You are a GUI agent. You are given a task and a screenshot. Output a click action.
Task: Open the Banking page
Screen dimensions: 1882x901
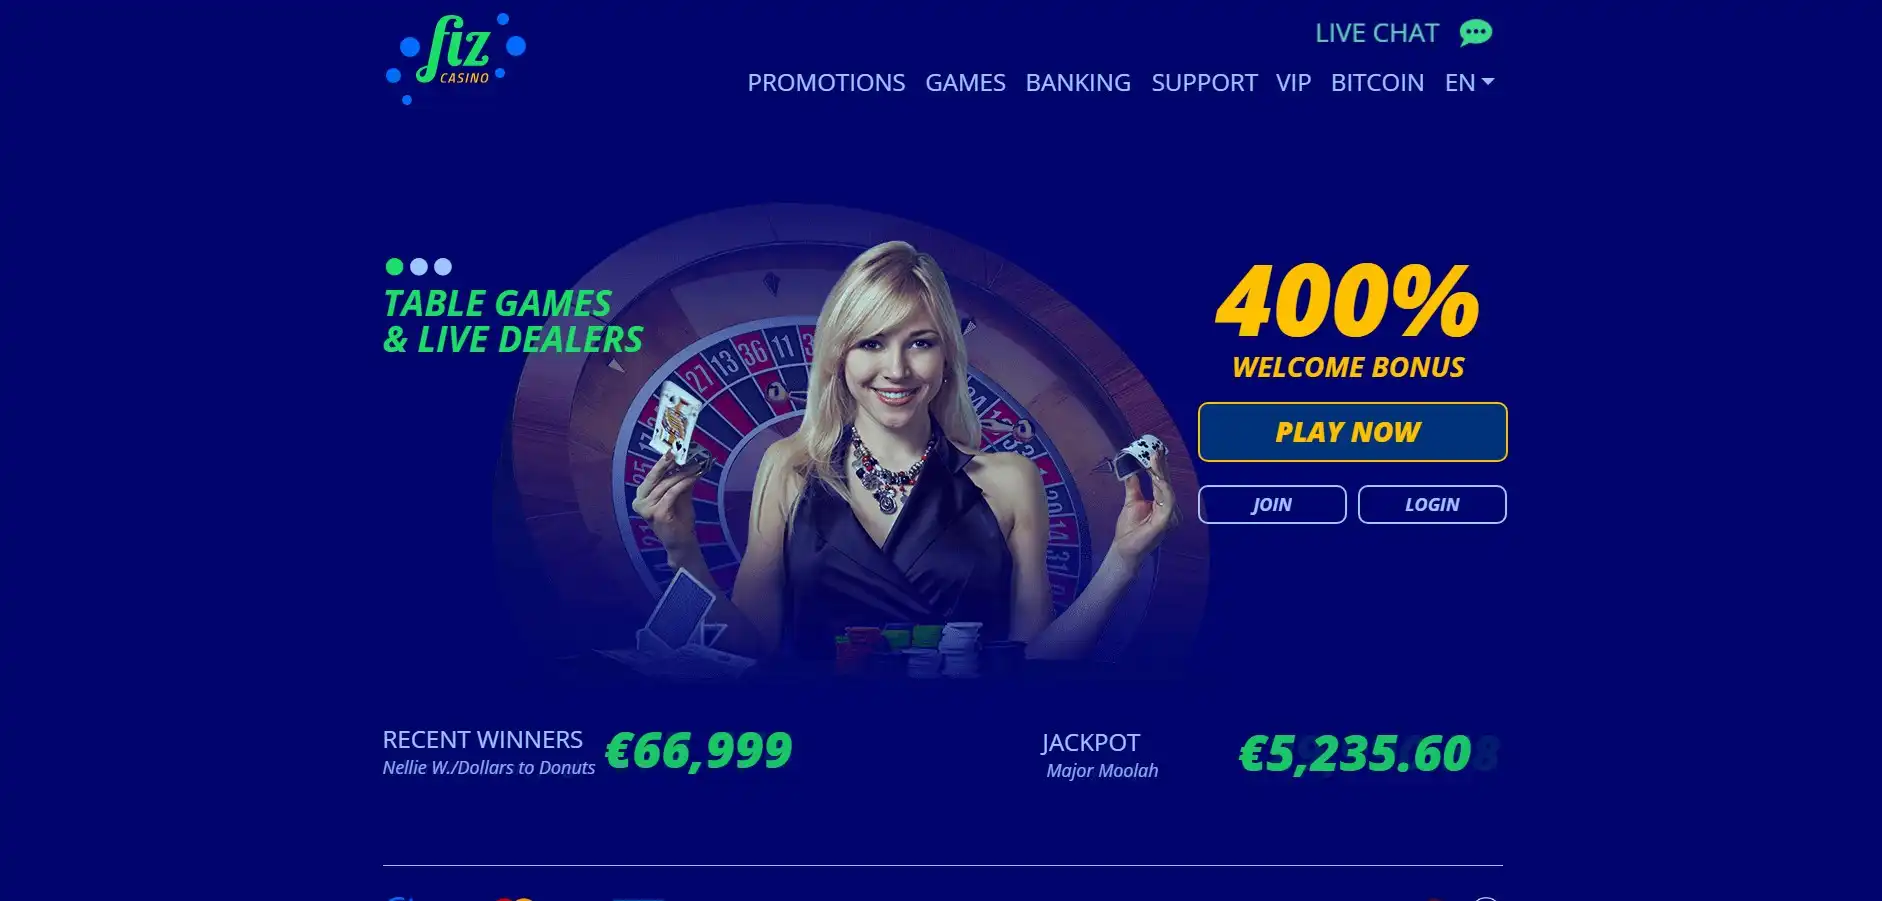(1078, 83)
